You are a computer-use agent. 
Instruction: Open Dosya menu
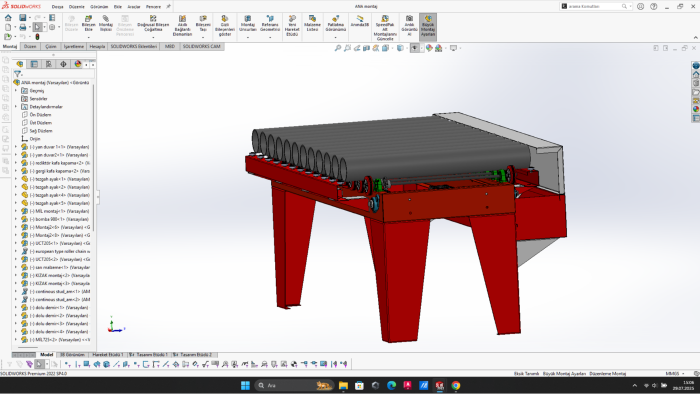click(x=58, y=7)
